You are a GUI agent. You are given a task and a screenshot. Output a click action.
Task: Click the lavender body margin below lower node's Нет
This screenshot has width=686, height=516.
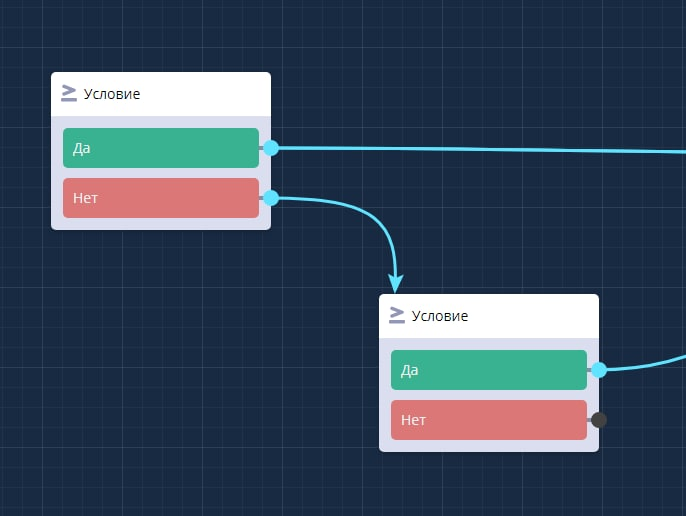pos(488,446)
